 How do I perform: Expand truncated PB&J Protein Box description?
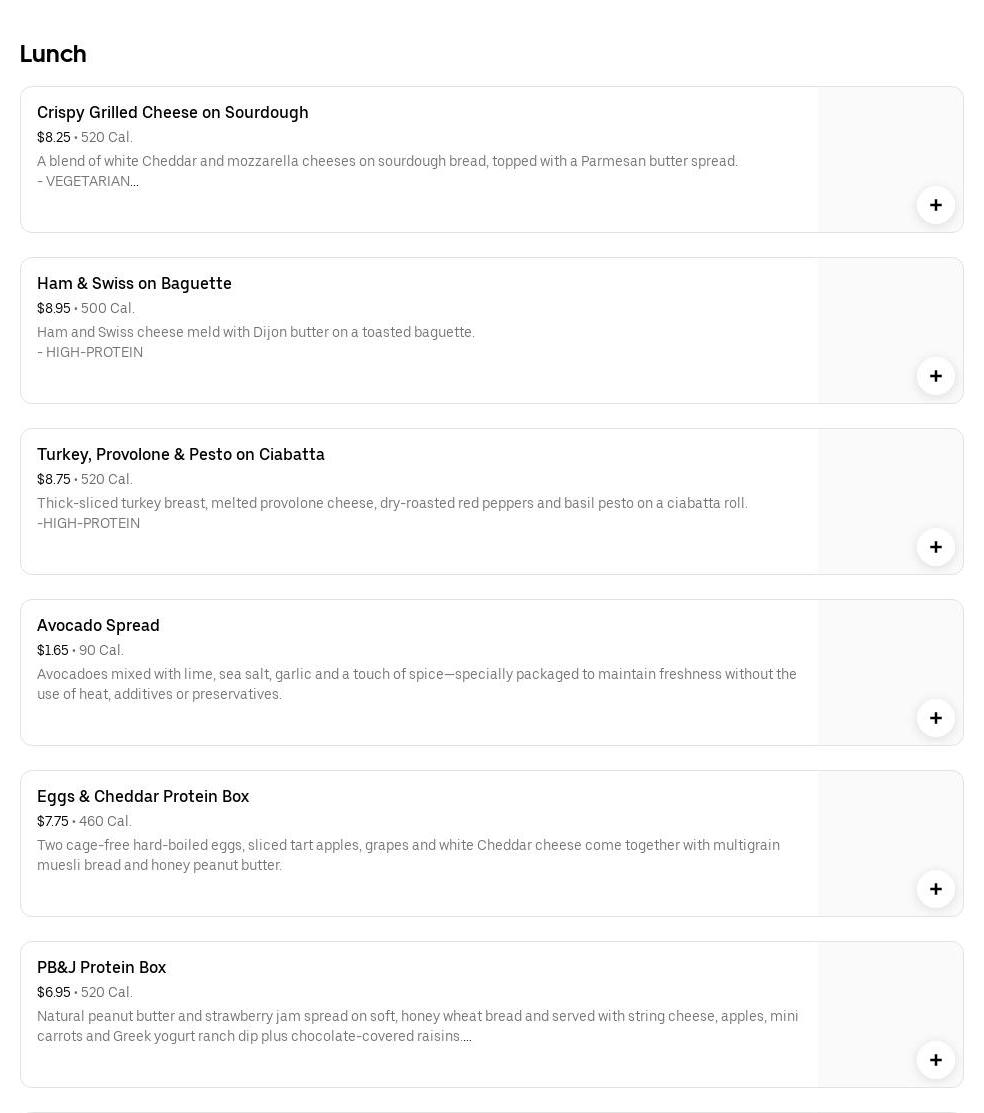coord(467,1037)
